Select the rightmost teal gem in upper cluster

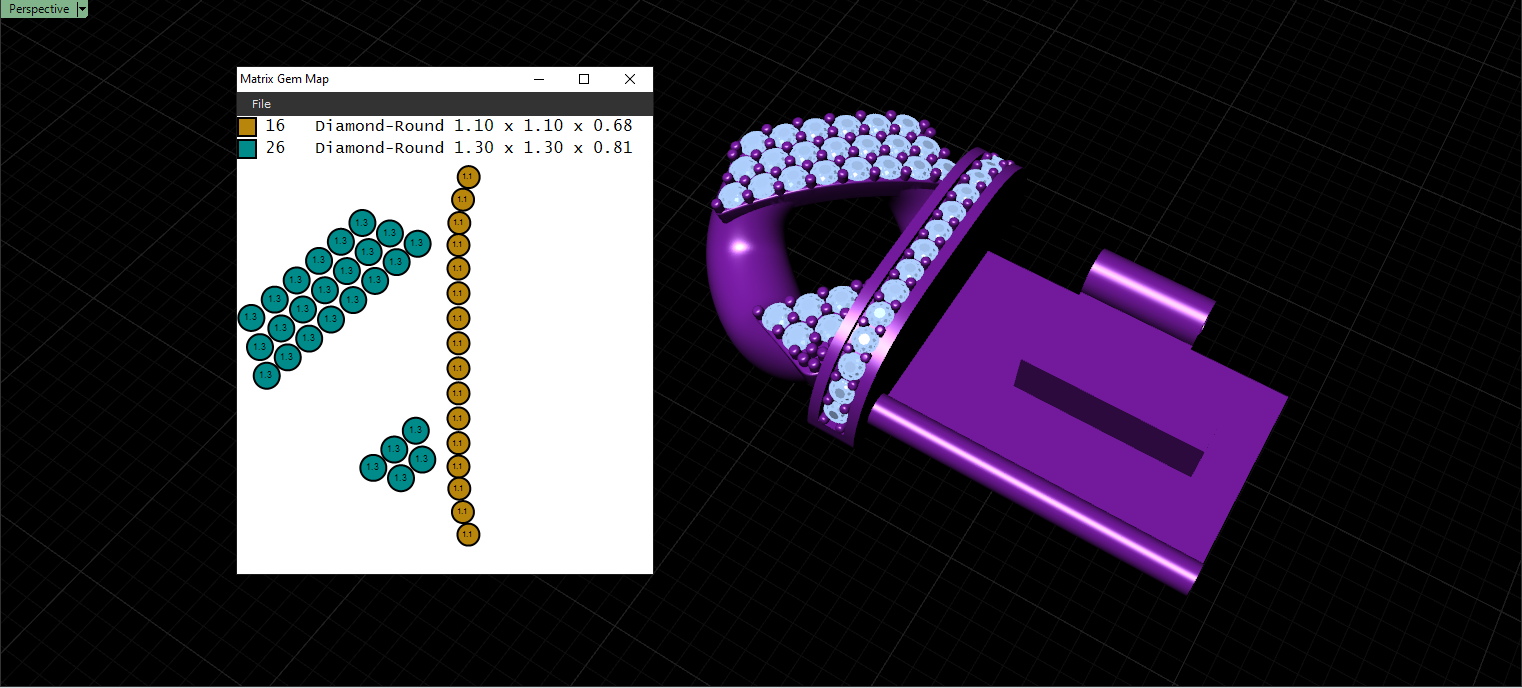click(417, 243)
